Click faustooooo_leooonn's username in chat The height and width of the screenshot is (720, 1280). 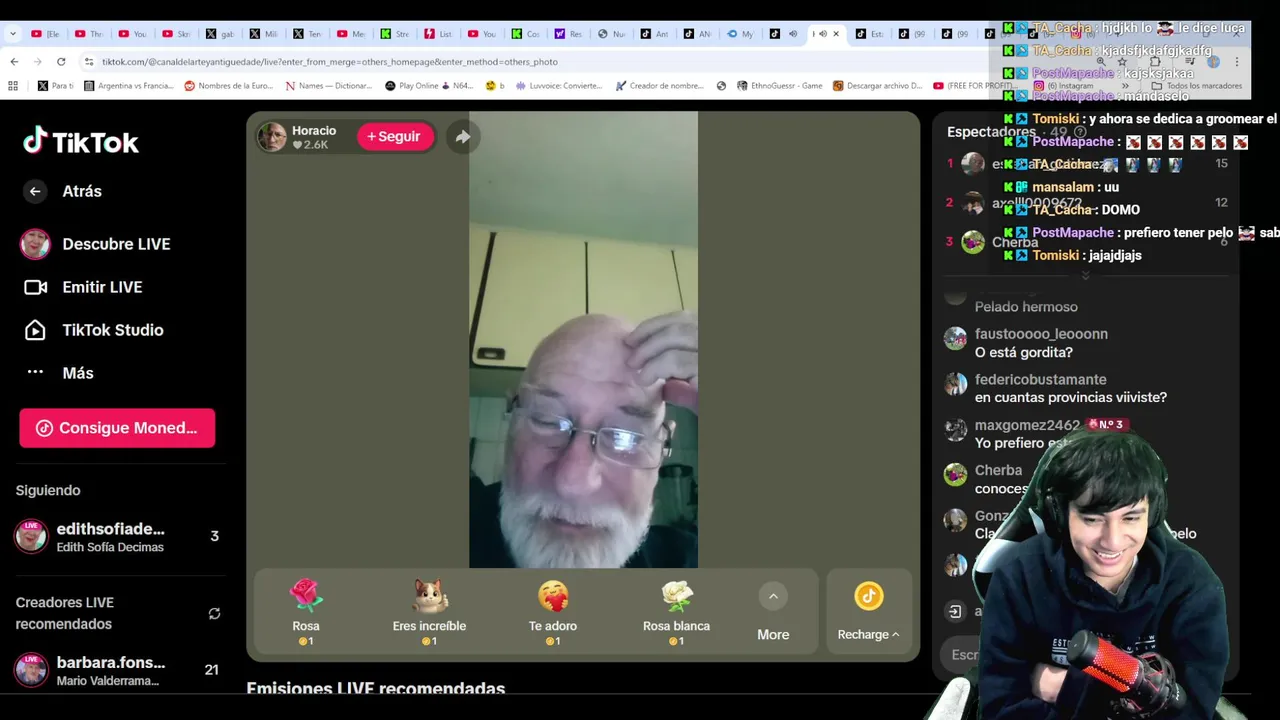1041,334
